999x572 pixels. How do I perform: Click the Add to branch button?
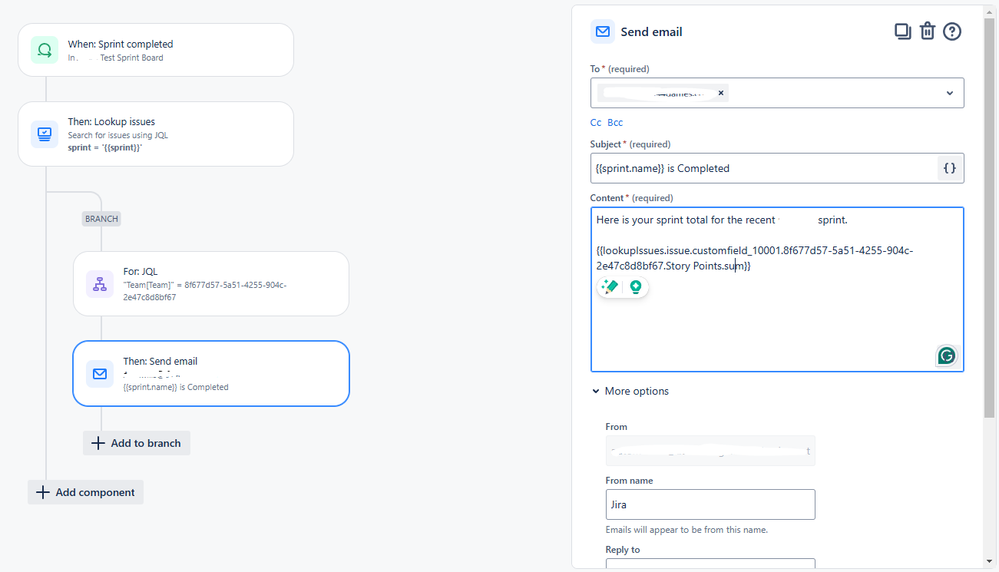[x=136, y=443]
